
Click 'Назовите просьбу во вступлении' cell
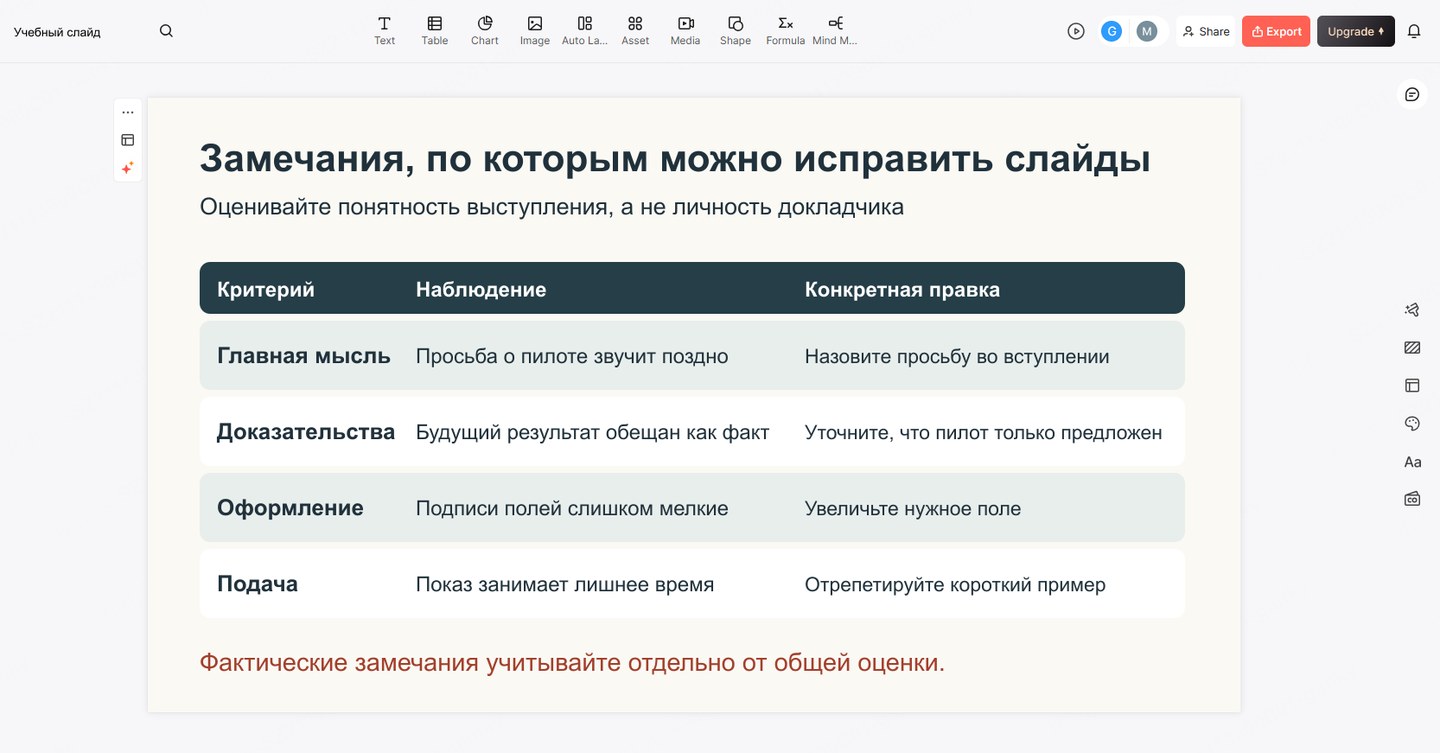coord(957,356)
